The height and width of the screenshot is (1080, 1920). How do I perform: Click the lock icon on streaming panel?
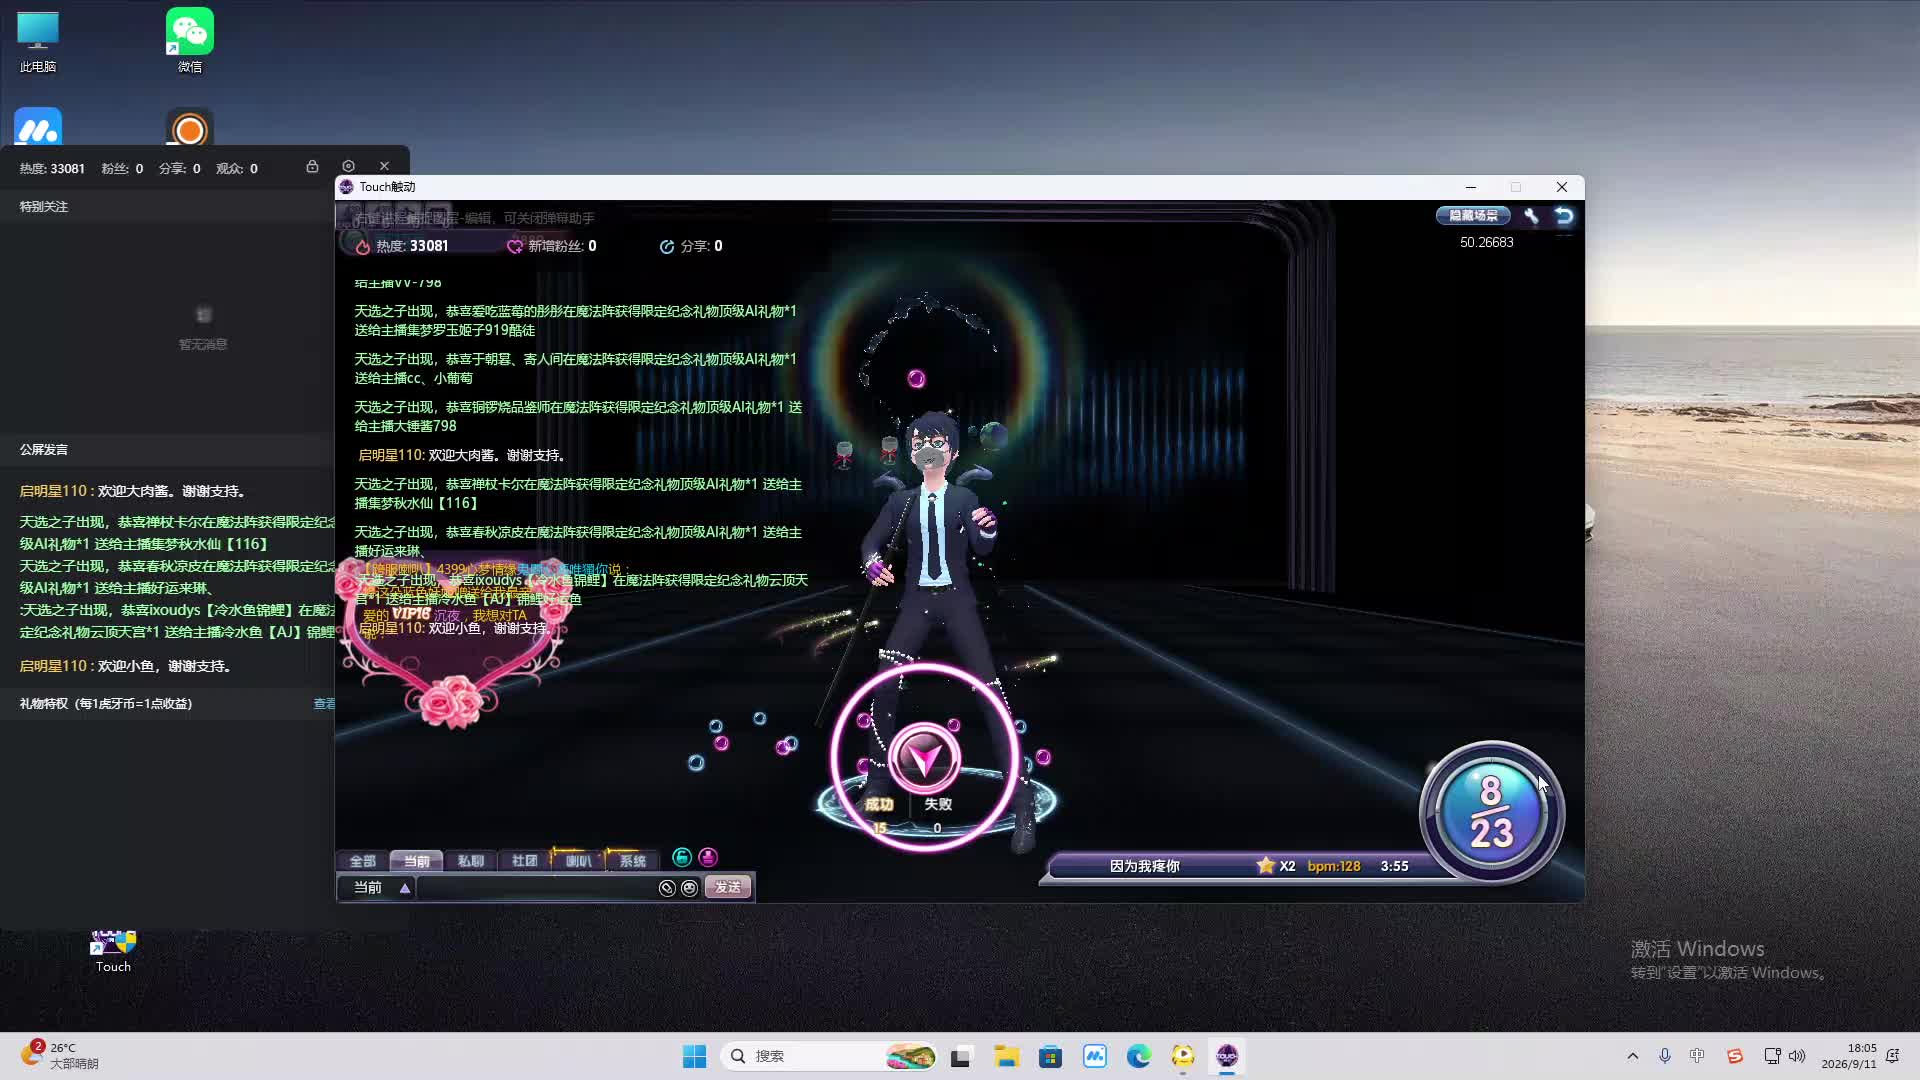tap(312, 166)
